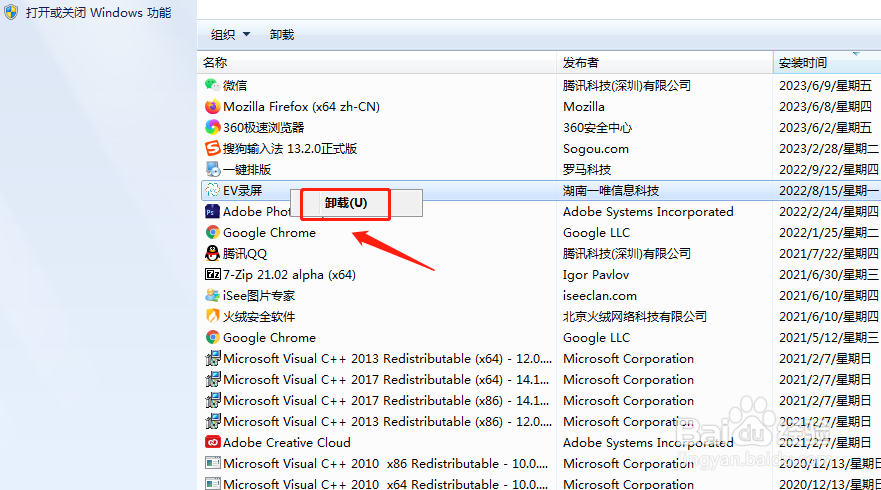Select the Adobe Creative Cloud entry

pyautogui.click(x=287, y=442)
